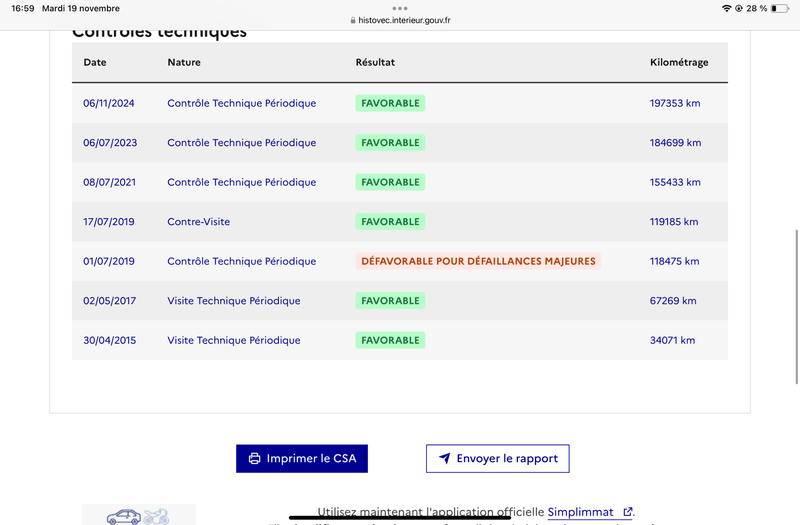Click Contrôle Technique Périodique in the 06/07/2023 row

click(x=242, y=143)
